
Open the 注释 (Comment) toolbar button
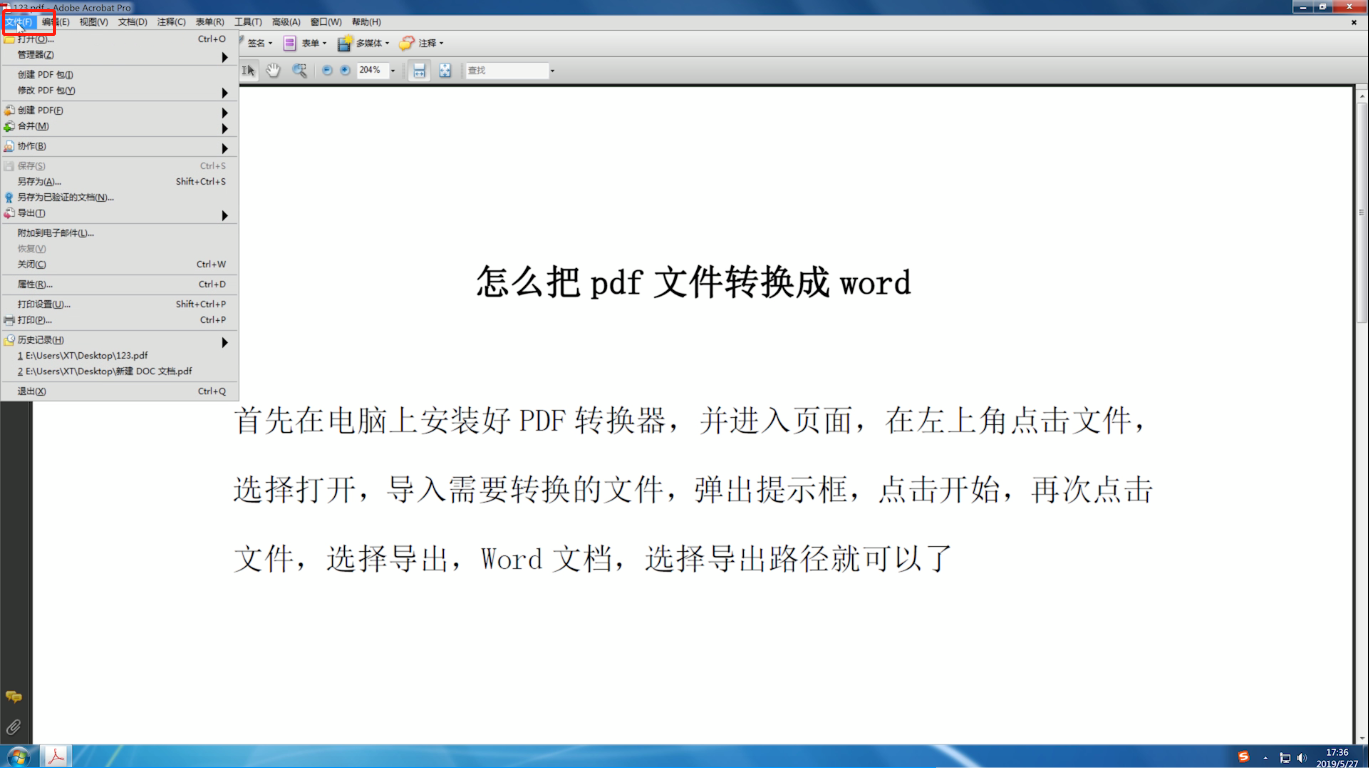[x=421, y=43]
